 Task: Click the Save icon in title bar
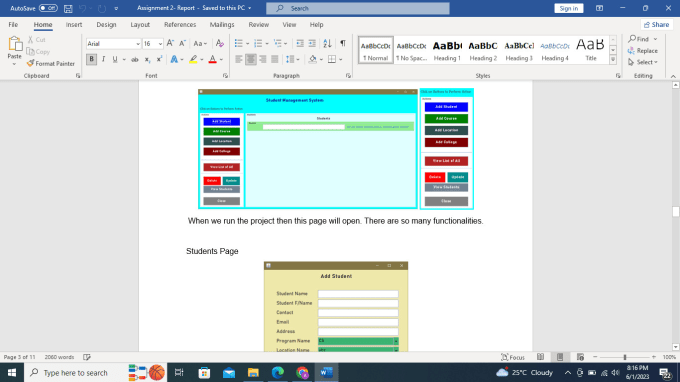click(68, 8)
